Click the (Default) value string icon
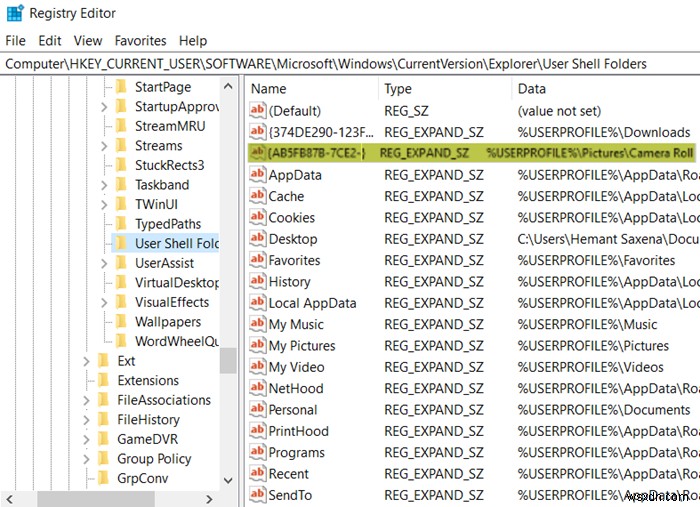This screenshot has width=700, height=507. pyautogui.click(x=258, y=110)
